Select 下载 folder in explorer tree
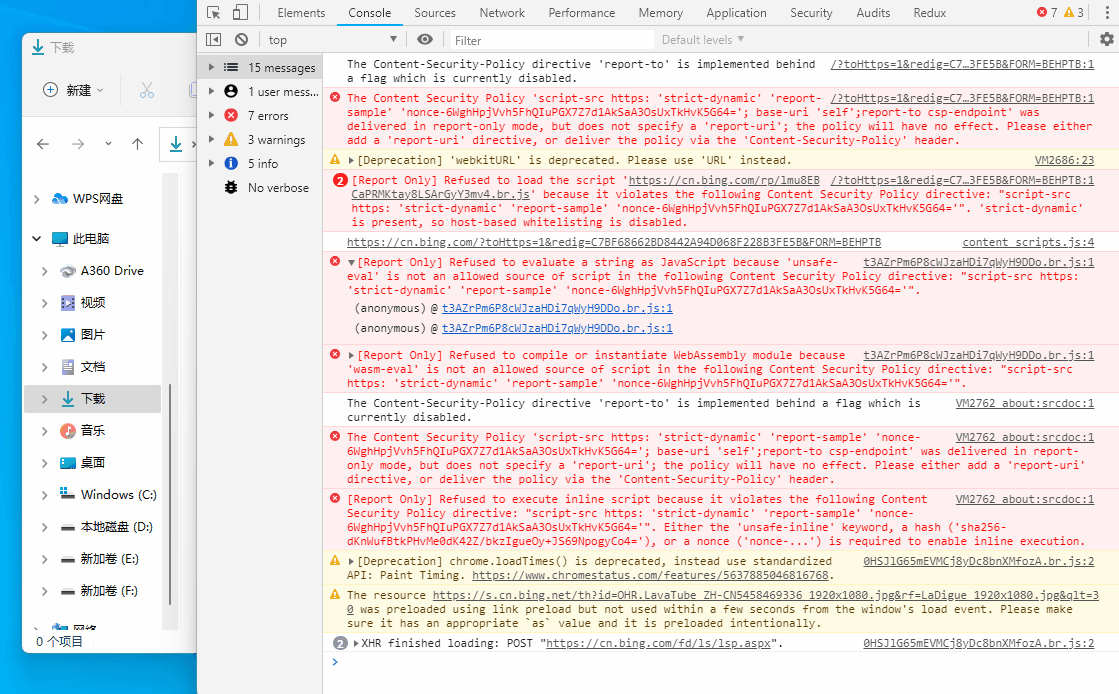Viewport: 1119px width, 694px height. tap(93, 398)
